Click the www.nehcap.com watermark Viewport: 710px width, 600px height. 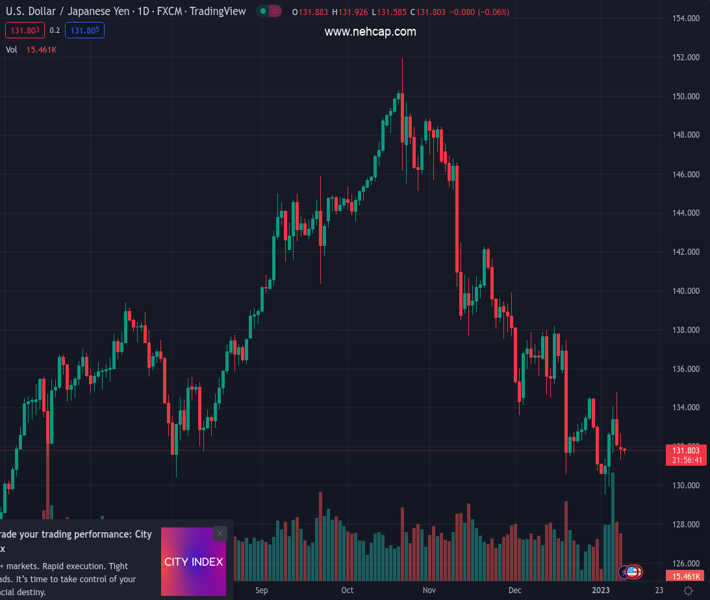[x=370, y=32]
